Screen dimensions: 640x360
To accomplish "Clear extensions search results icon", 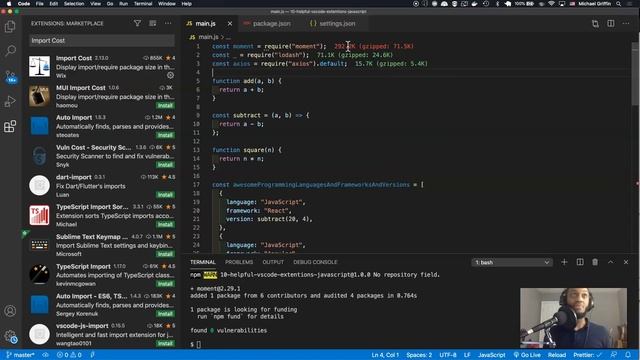I will pos(153,23).
